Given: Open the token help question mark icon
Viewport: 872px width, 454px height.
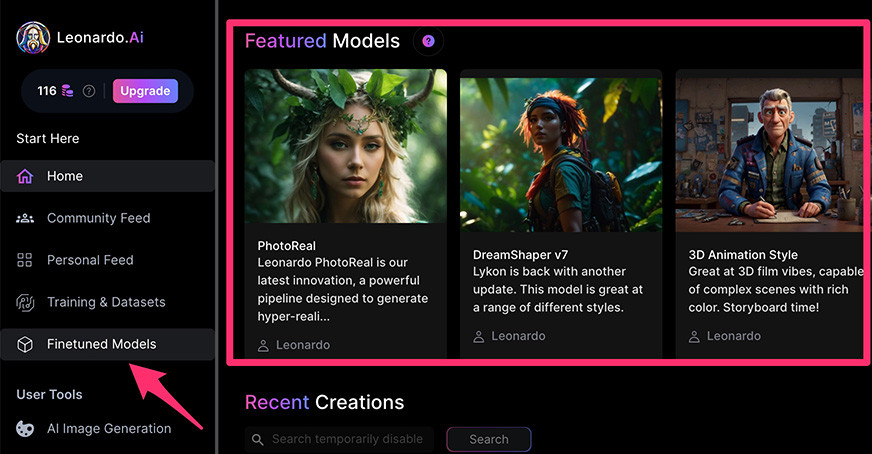Looking at the screenshot, I should tap(89, 91).
